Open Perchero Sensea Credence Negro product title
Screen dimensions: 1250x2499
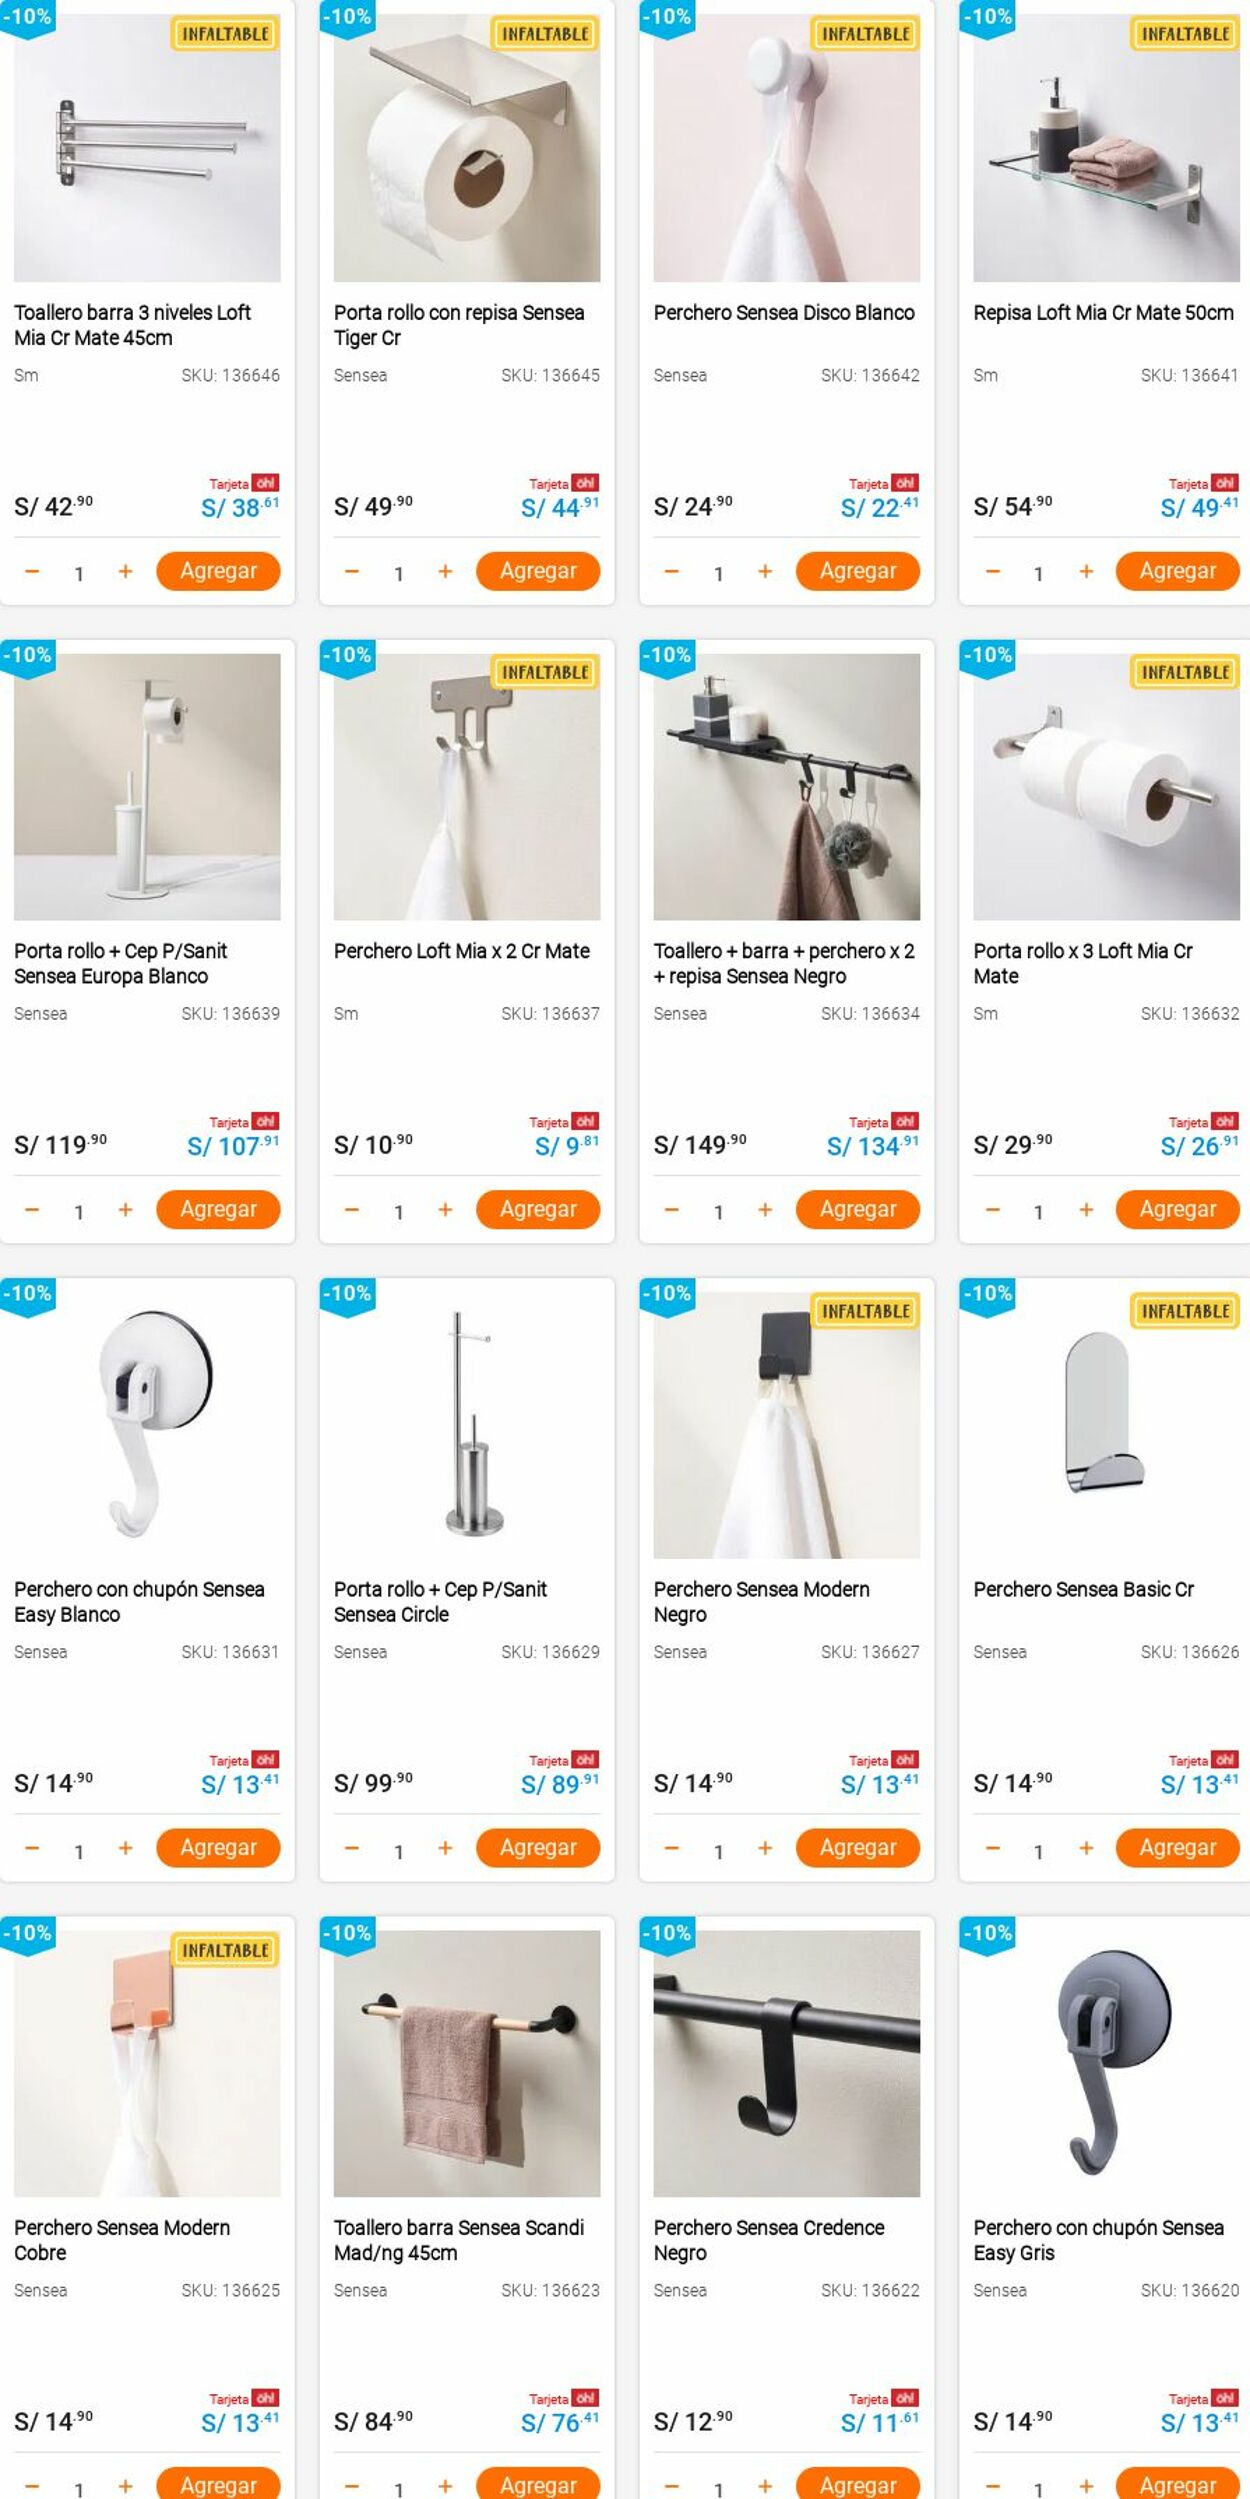click(x=769, y=2239)
